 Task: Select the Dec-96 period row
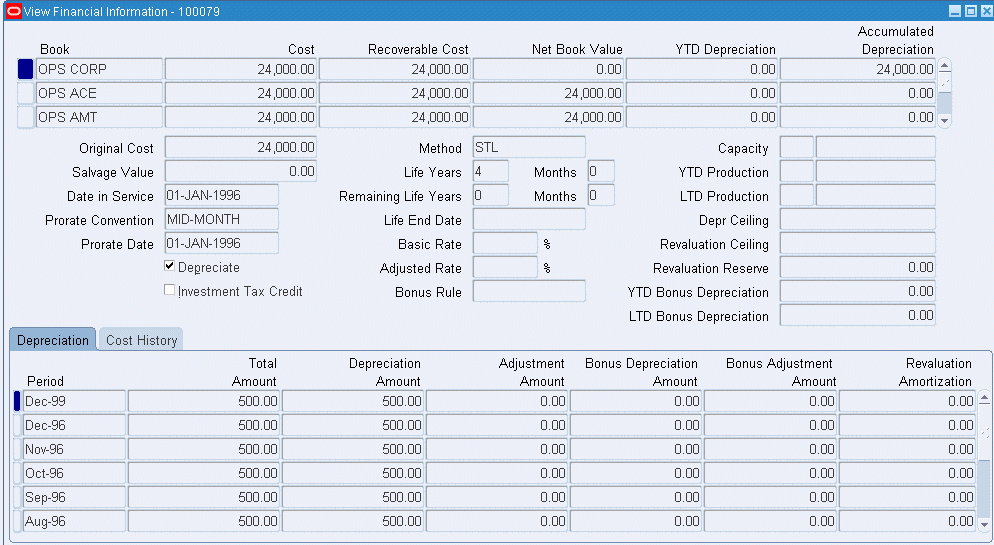74,425
